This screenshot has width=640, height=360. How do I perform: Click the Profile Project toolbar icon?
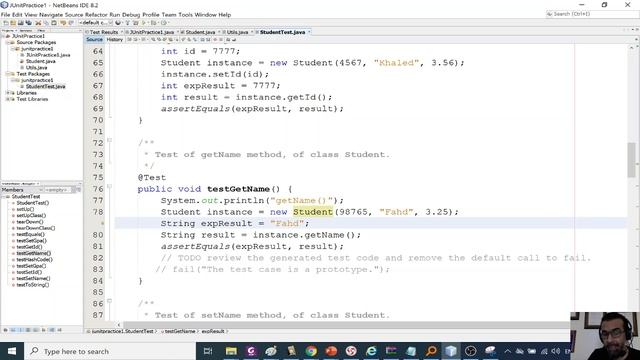coord(164,23)
